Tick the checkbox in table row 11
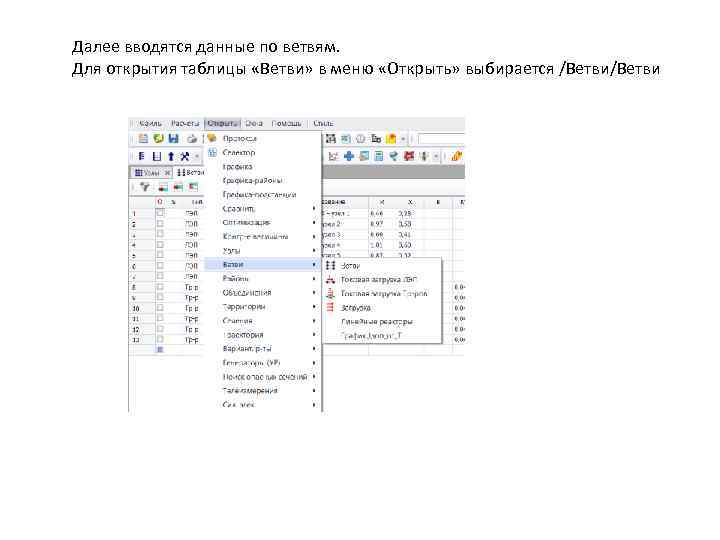 tap(160, 318)
